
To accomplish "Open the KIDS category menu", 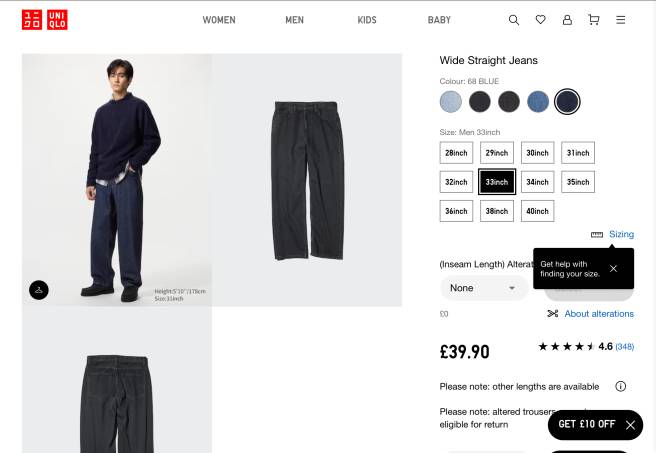I will (367, 20).
